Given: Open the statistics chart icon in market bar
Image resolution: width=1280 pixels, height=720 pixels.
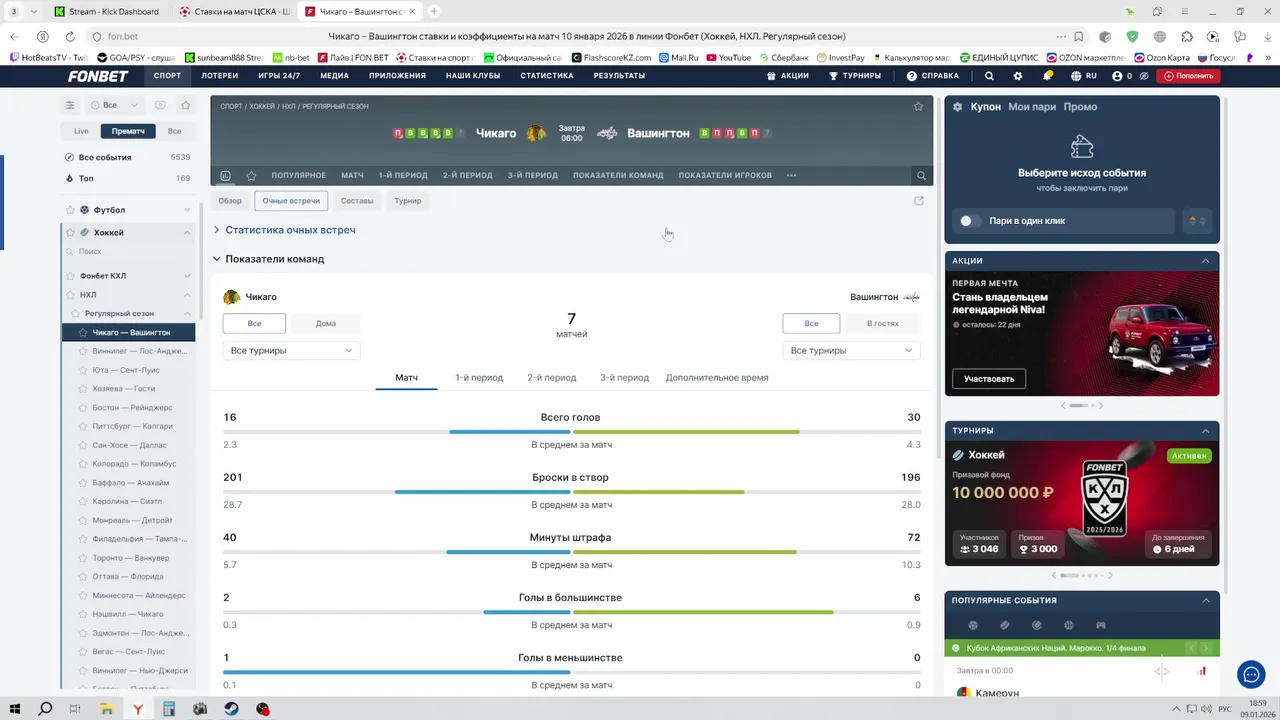Looking at the screenshot, I should pos(225,175).
